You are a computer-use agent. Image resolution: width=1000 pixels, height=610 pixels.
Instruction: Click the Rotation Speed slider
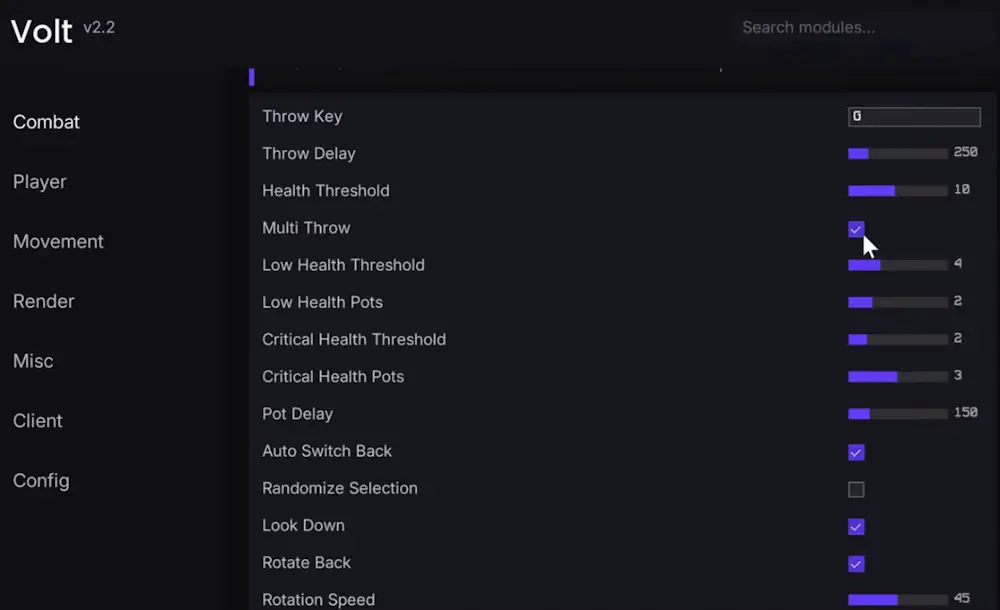[x=897, y=600]
